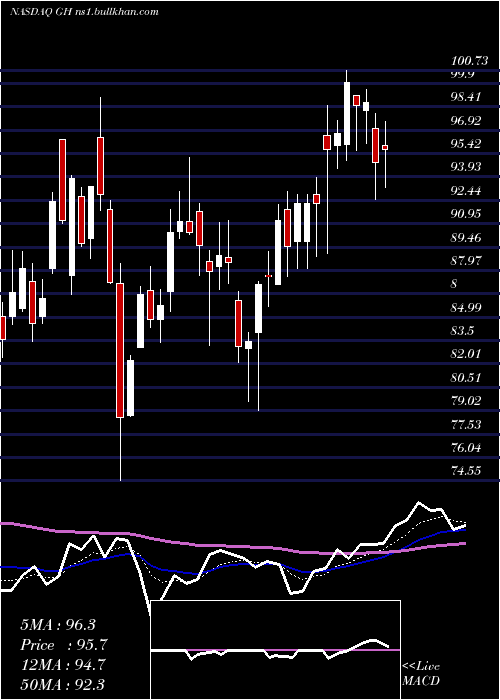Viewport: 500px width, 700px height.
Task: Click the 12MA : 94.7 readout
Action: (62, 664)
